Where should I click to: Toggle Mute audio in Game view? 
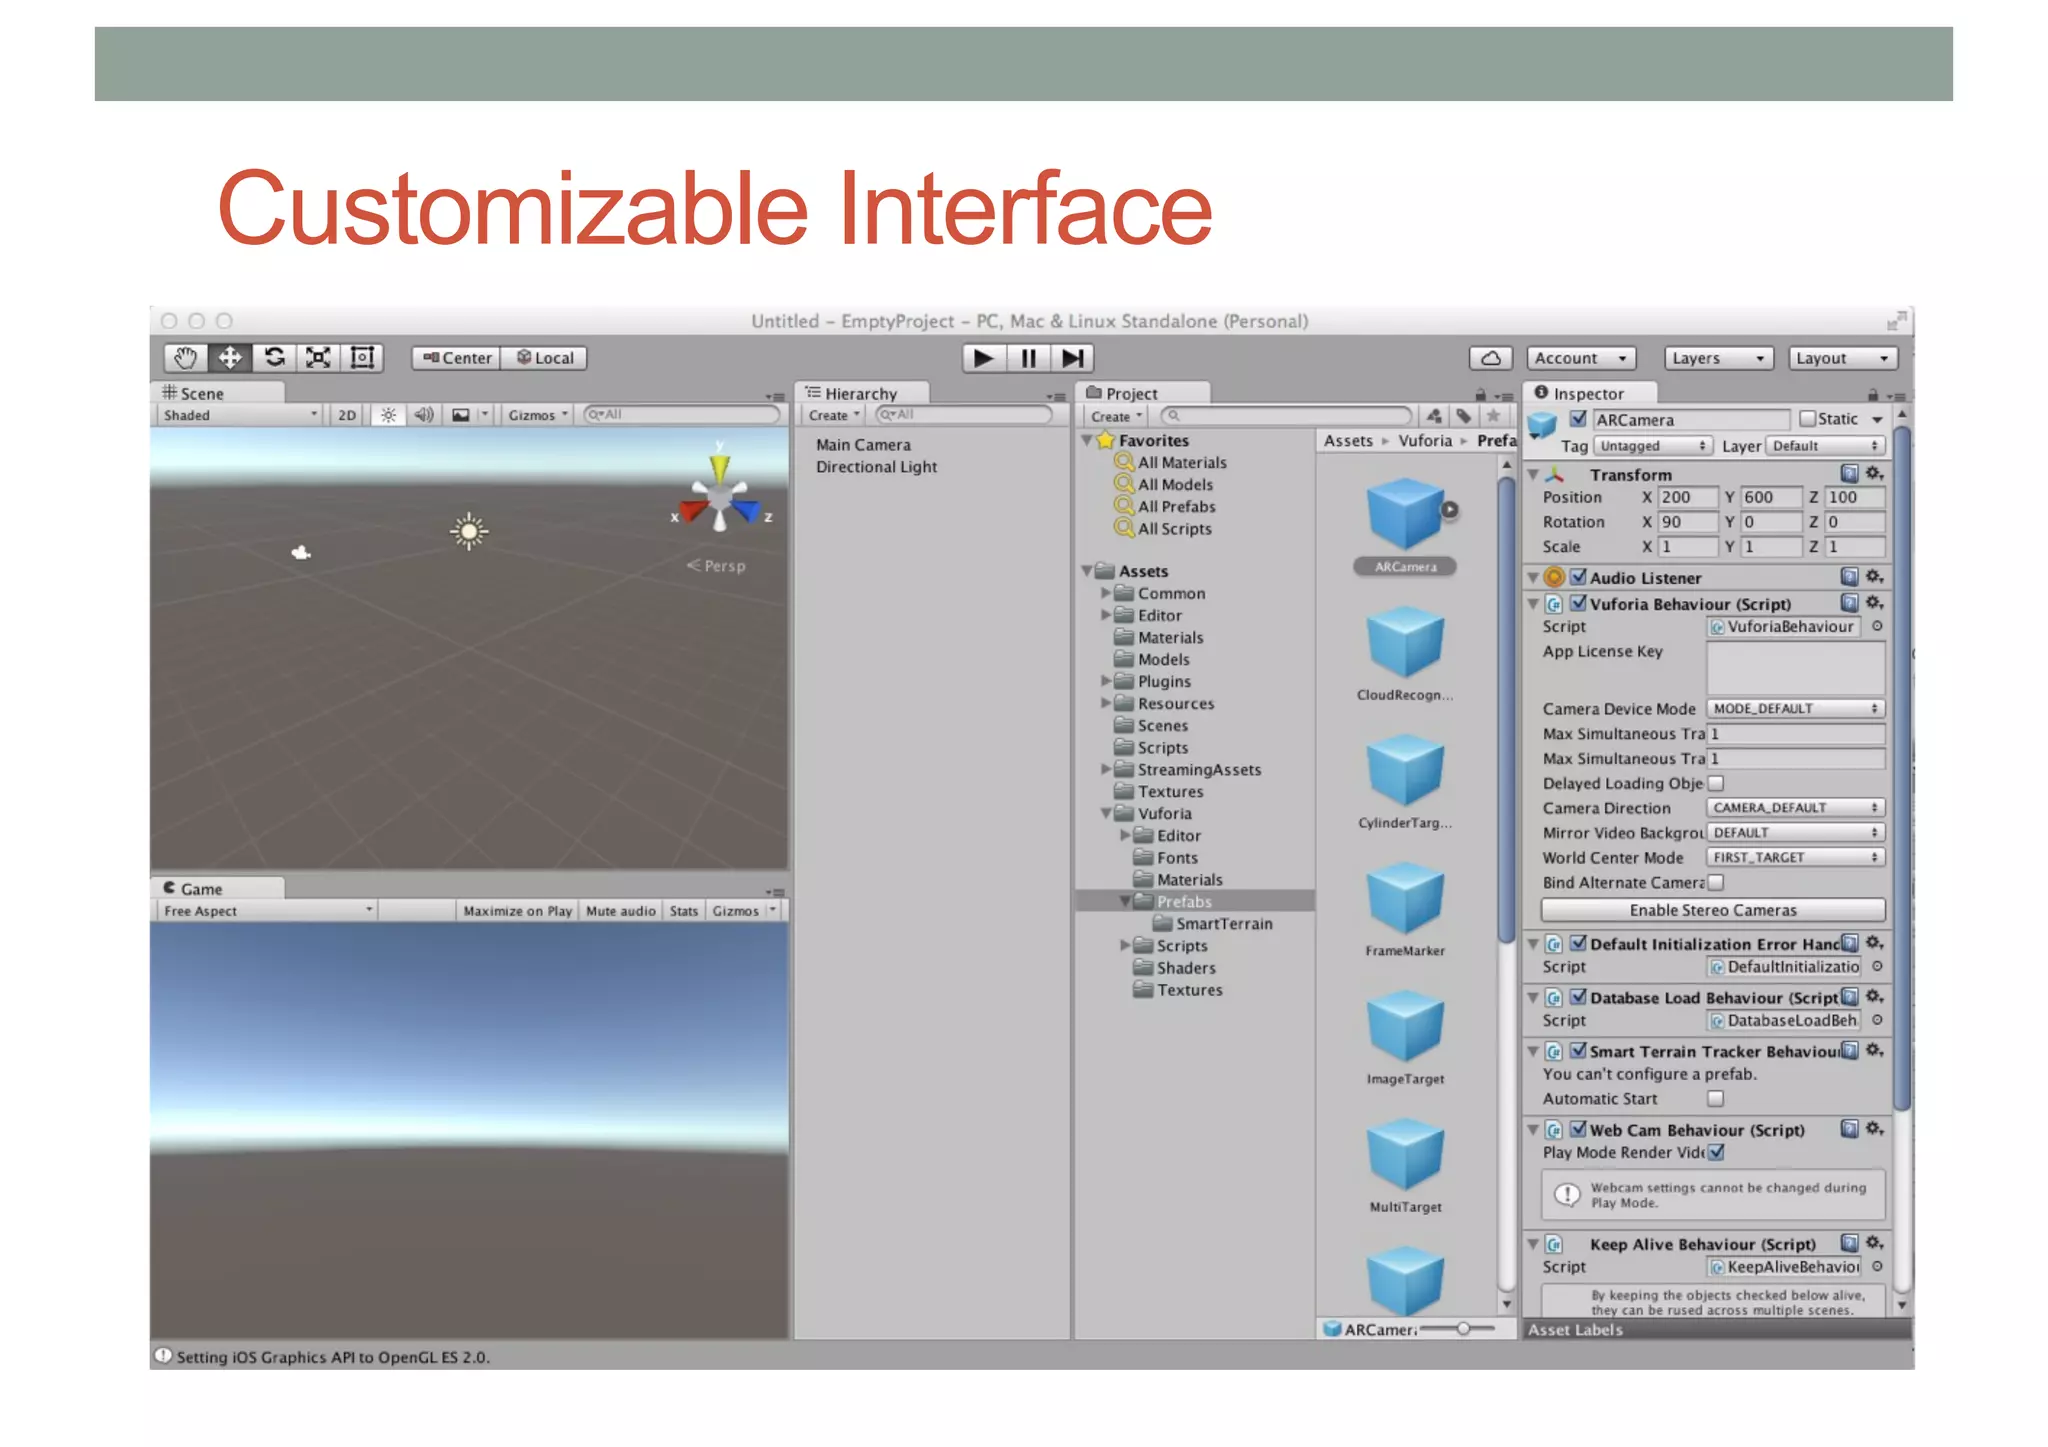pyautogui.click(x=621, y=910)
